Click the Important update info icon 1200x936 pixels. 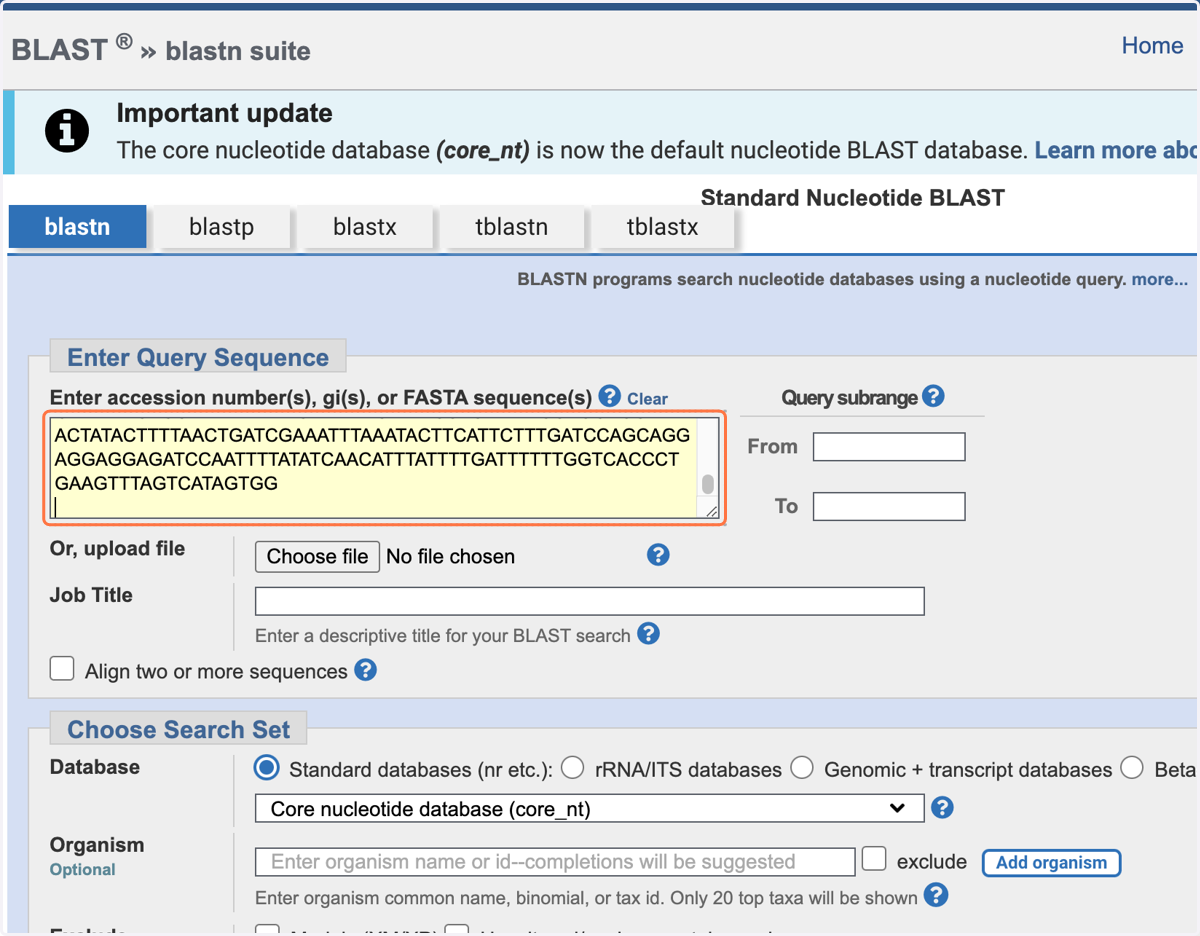point(67,131)
